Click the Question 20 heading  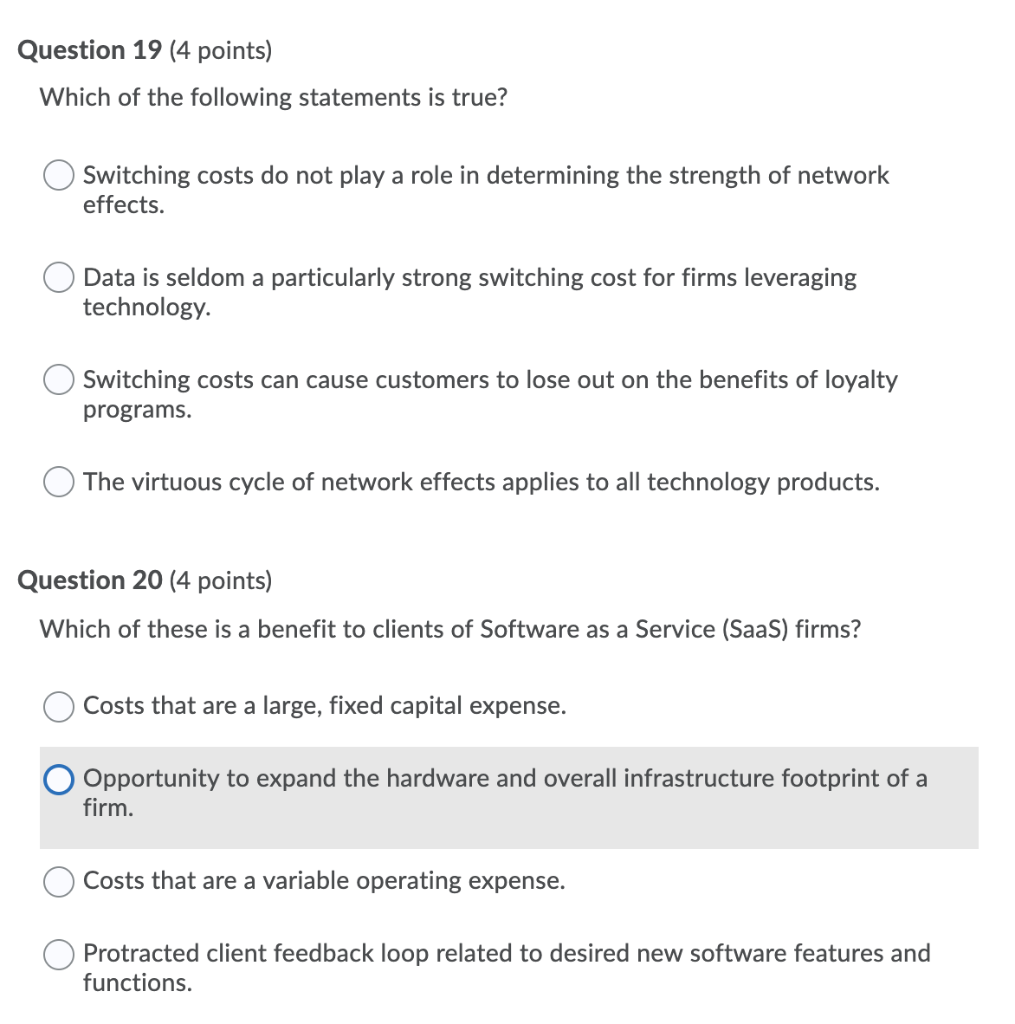90,580
